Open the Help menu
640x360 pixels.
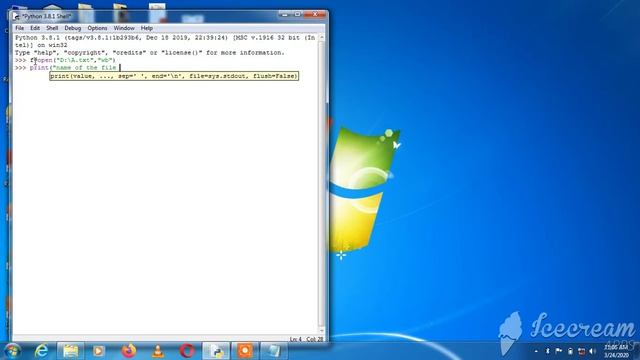147,28
